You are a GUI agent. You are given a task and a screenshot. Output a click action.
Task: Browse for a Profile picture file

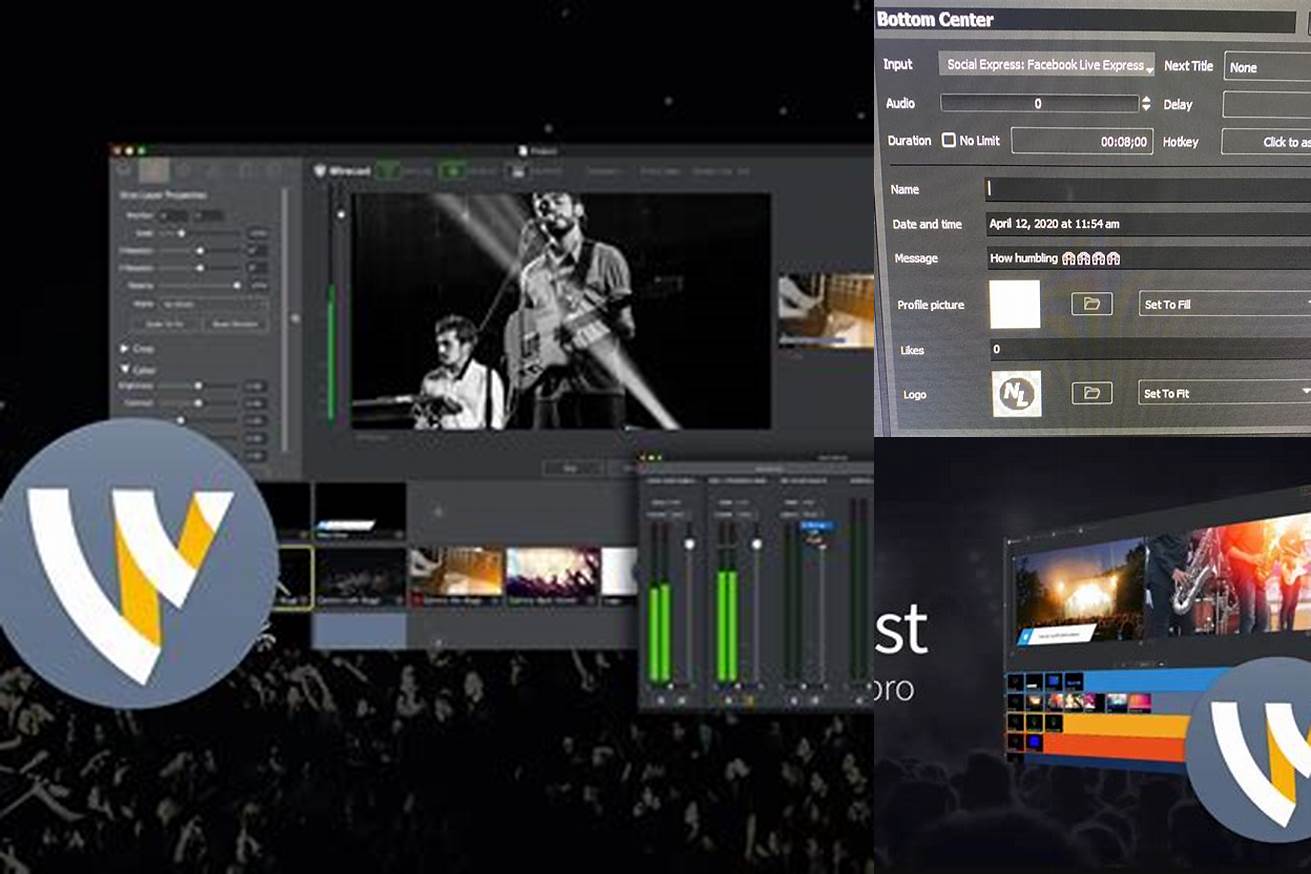(x=1092, y=304)
